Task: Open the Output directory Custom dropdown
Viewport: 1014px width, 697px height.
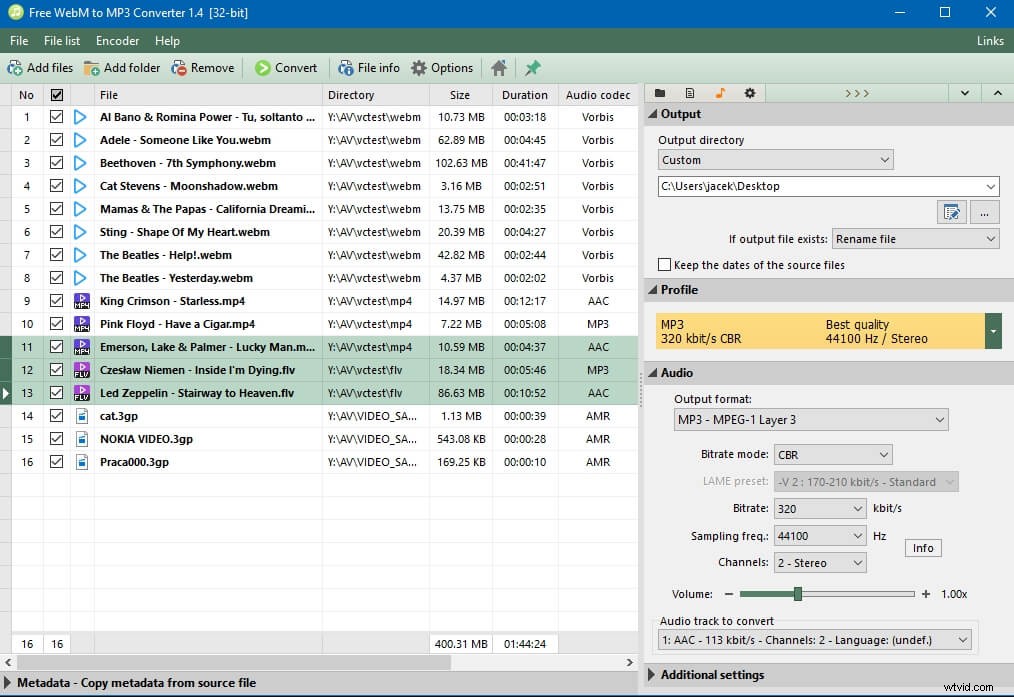Action: (x=885, y=159)
